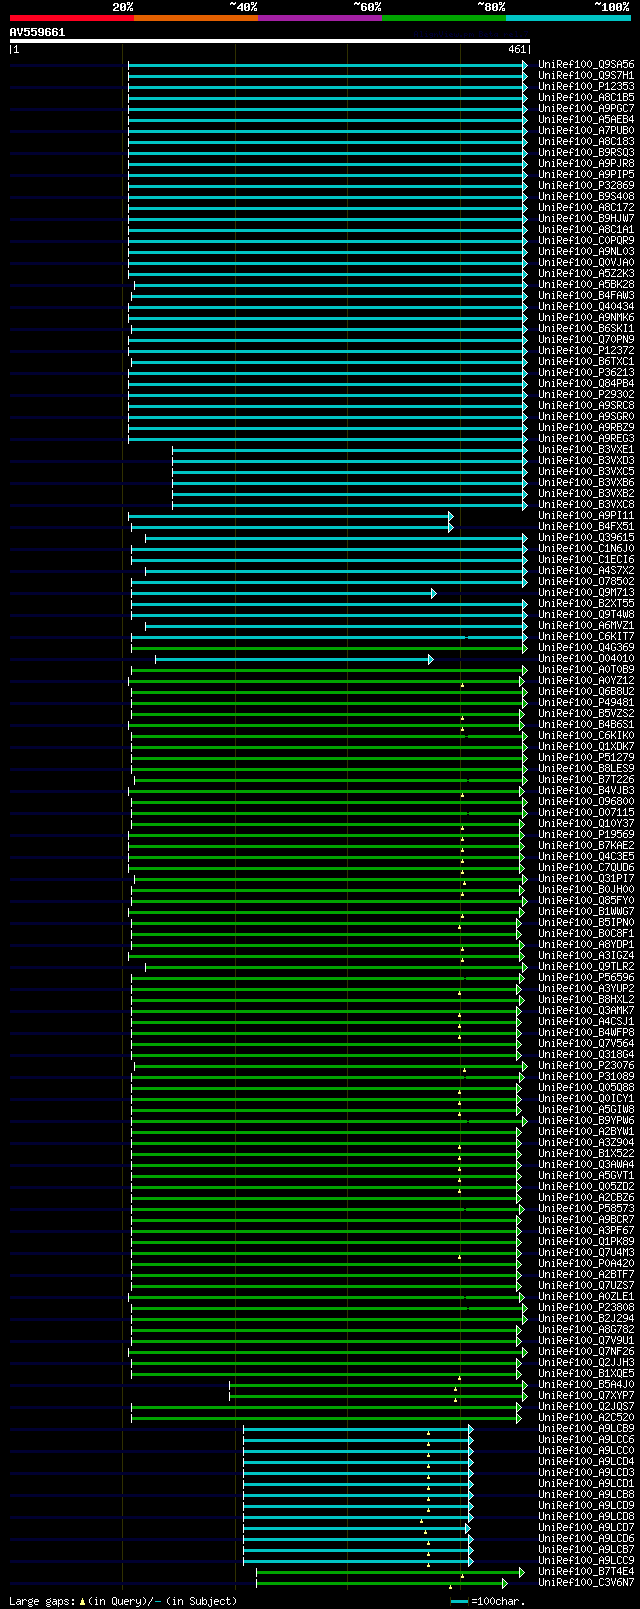Select the UniRef100_Q9TLR2 label
Screen dimensions: 640x1609
click(586, 966)
